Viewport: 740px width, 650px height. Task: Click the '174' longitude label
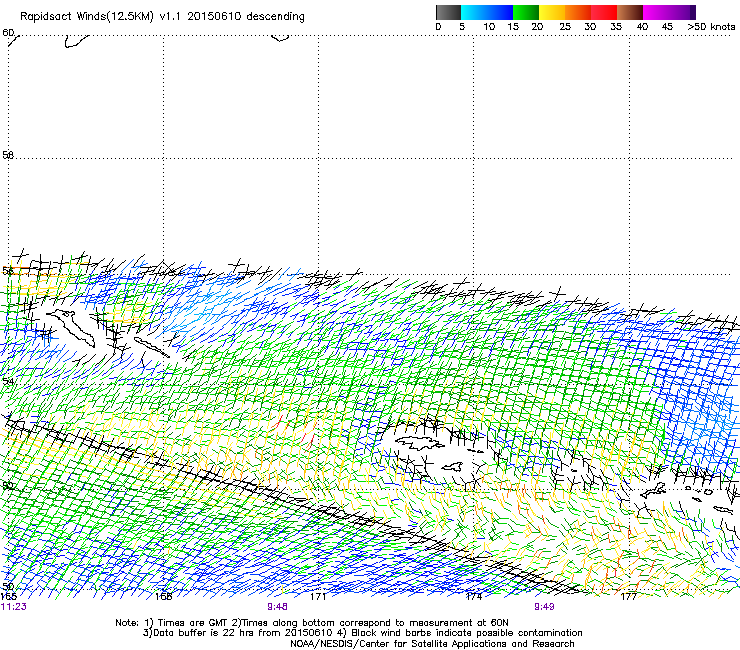tap(474, 597)
